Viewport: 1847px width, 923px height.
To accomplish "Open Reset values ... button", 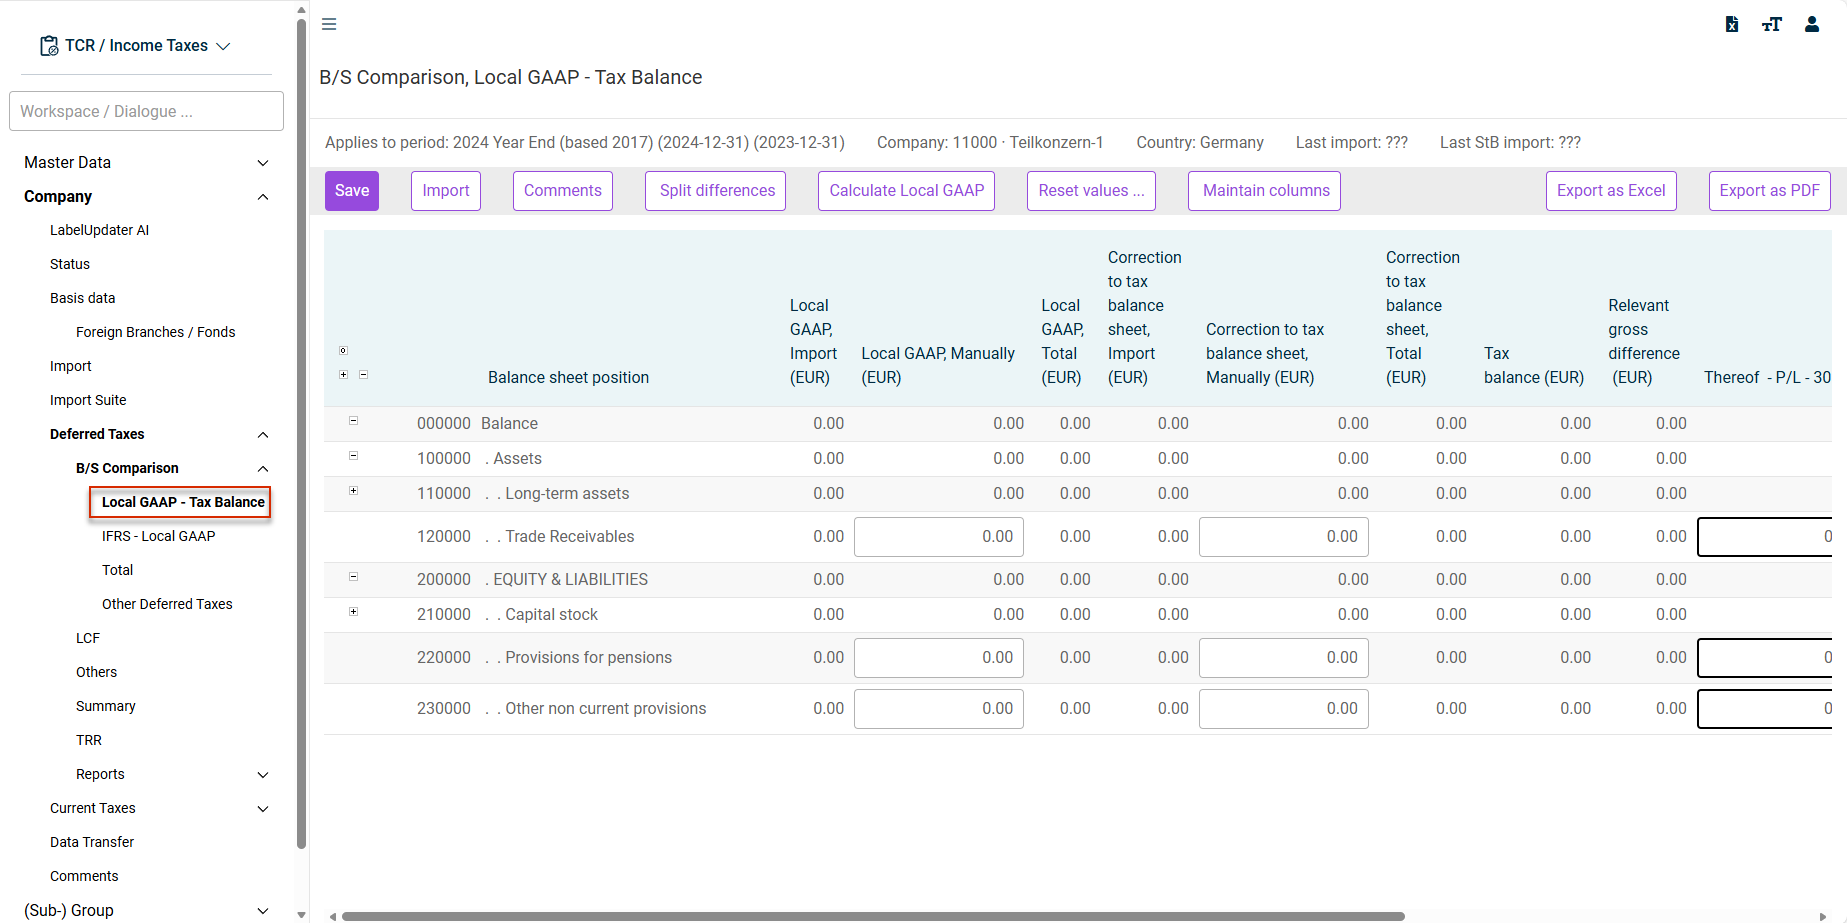I will [1091, 191].
